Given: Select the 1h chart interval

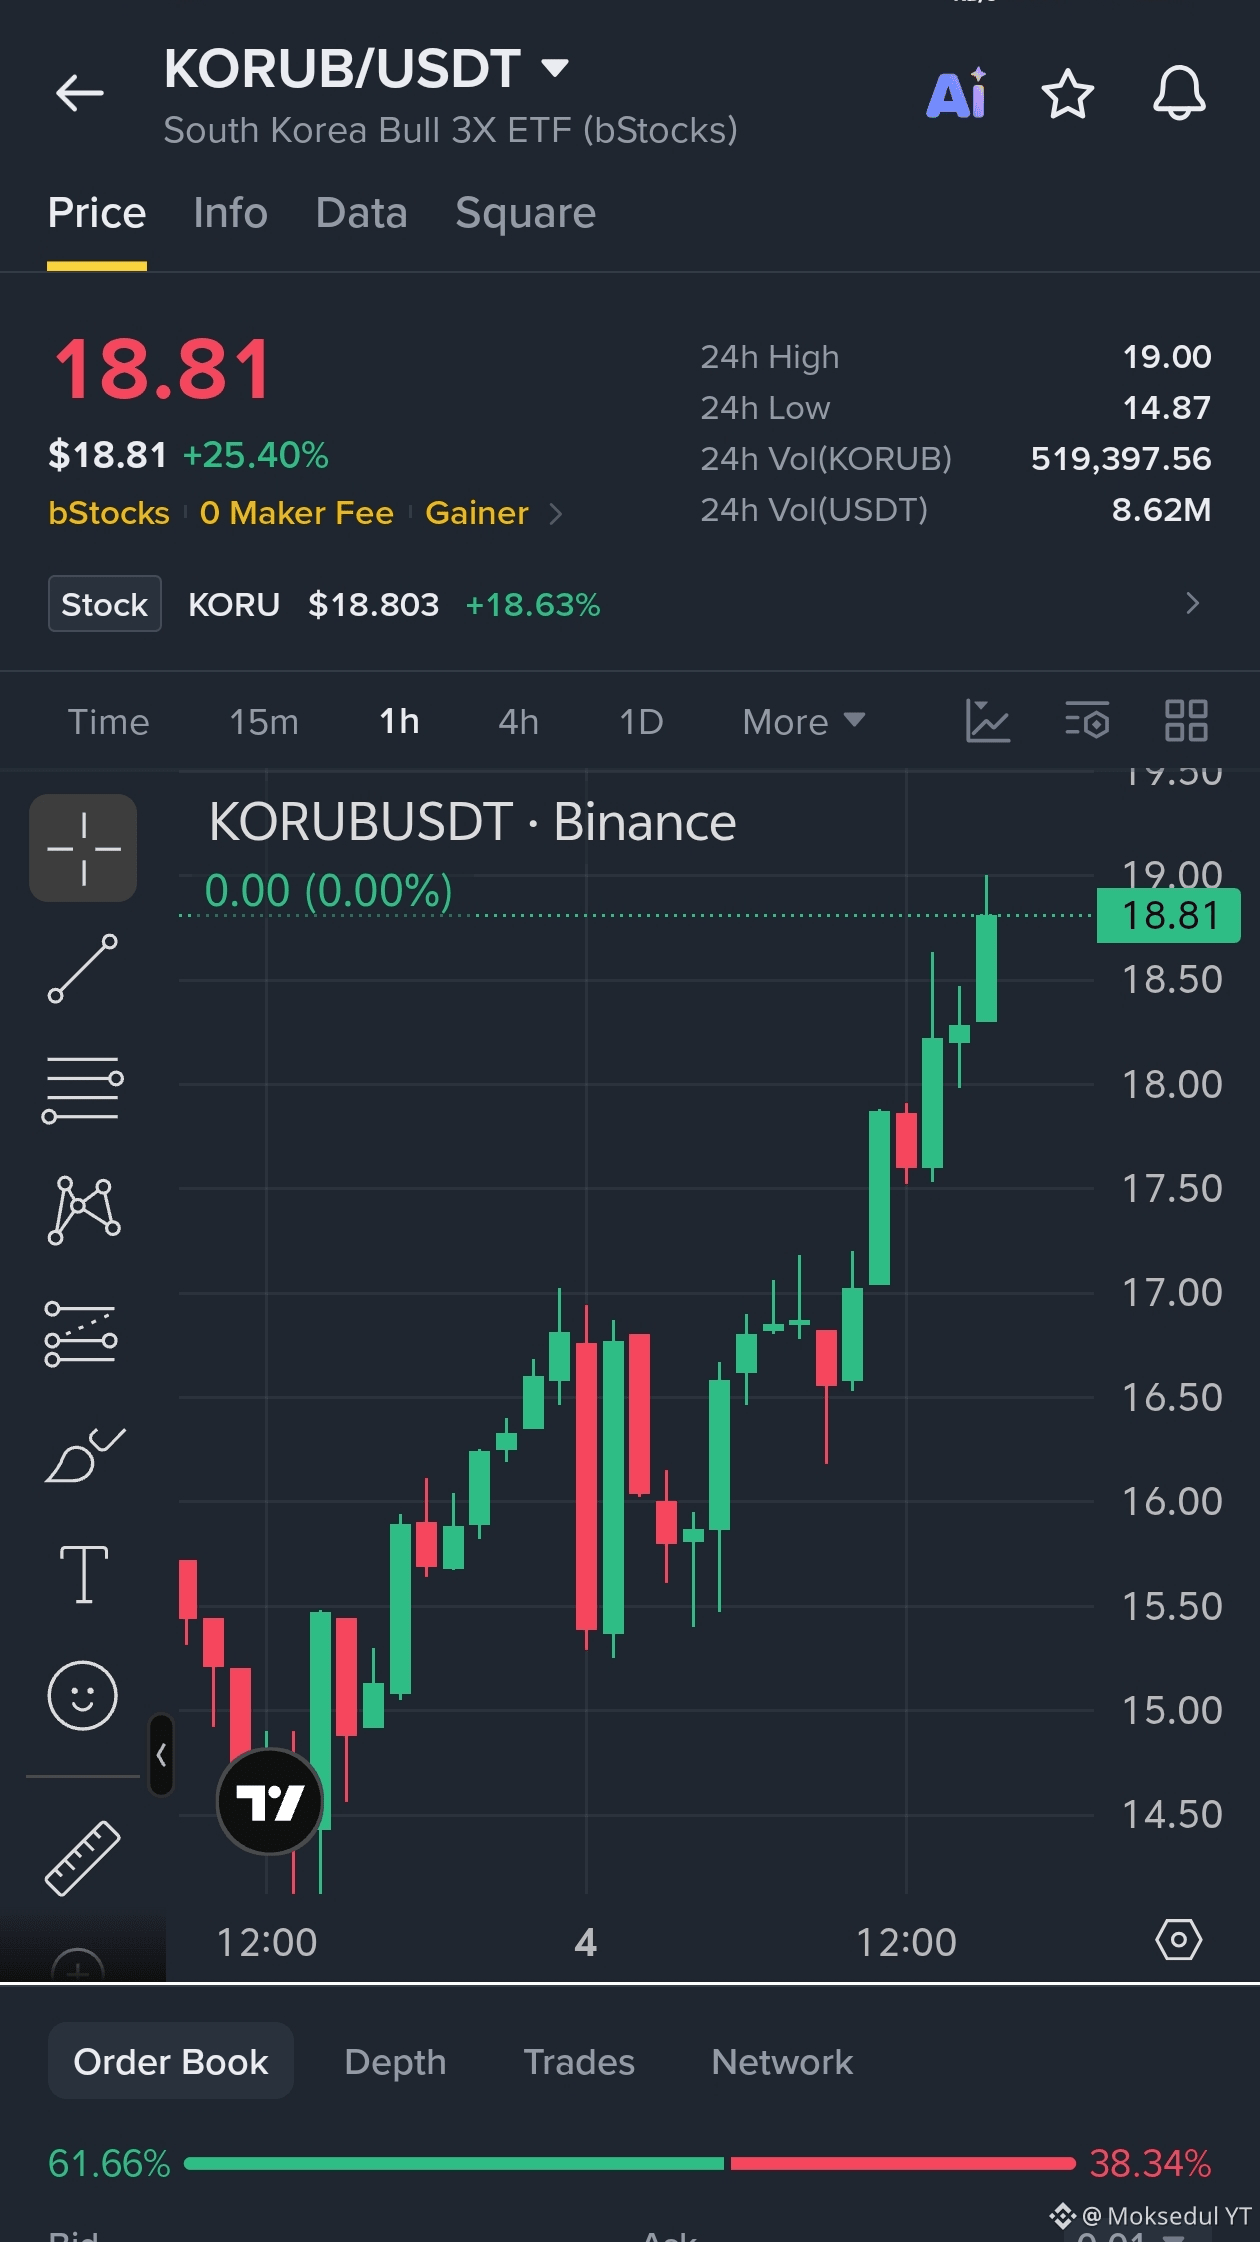Looking at the screenshot, I should (399, 722).
